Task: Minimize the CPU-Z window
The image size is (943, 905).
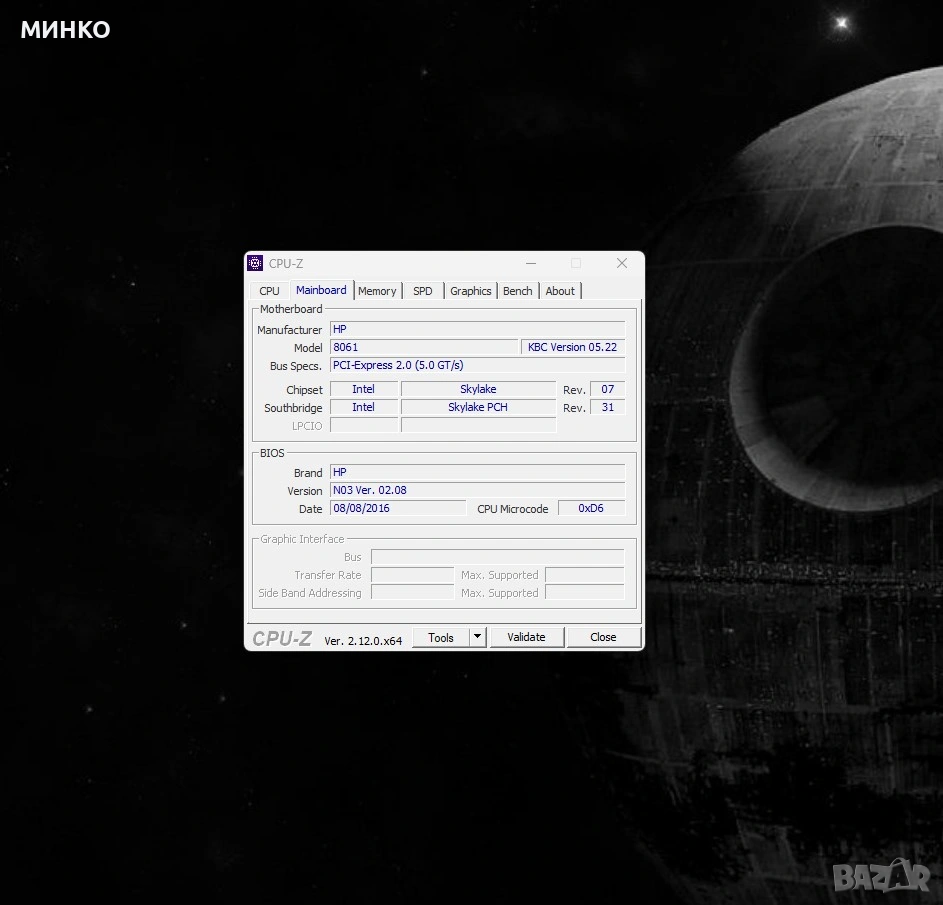Action: click(x=531, y=263)
